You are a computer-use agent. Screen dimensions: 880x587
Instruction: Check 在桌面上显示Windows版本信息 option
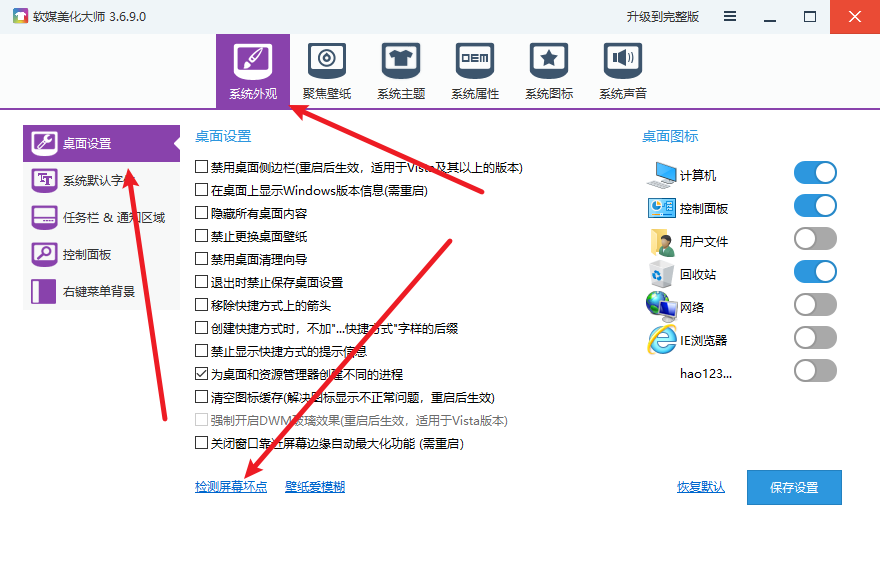click(201, 190)
